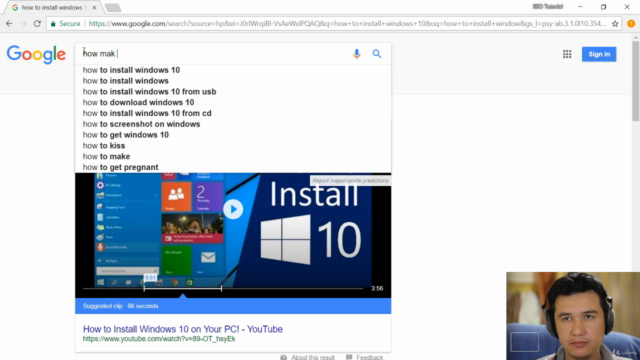Click 'About this result' link
Image resolution: width=640 pixels, height=360 pixels.
(308, 357)
